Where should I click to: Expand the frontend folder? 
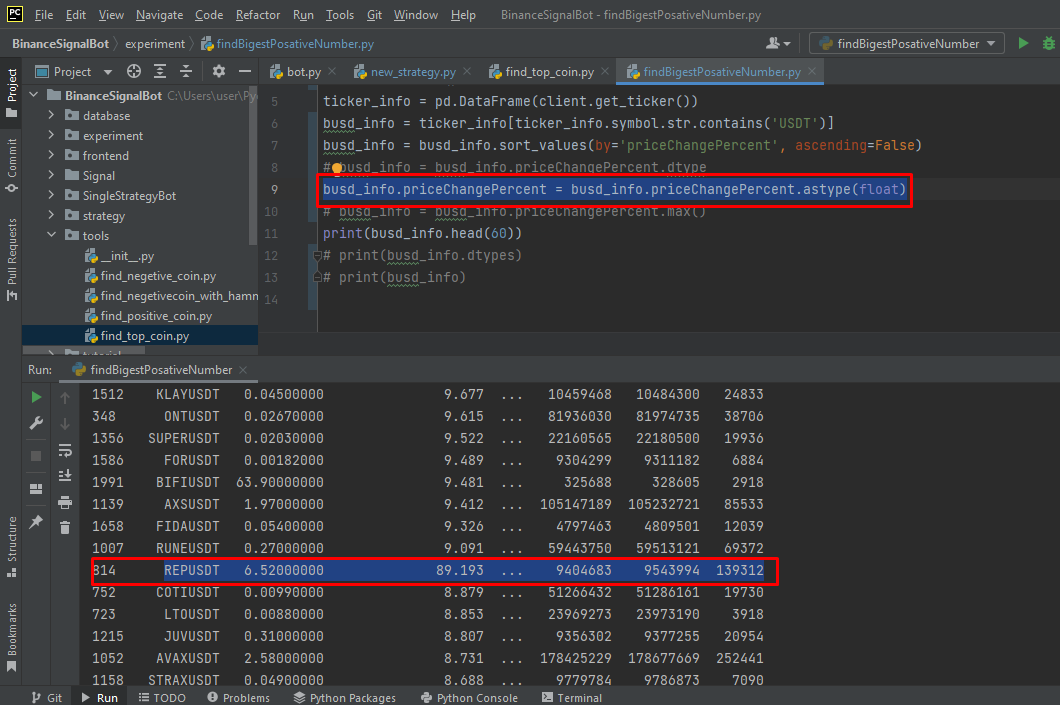pos(51,155)
